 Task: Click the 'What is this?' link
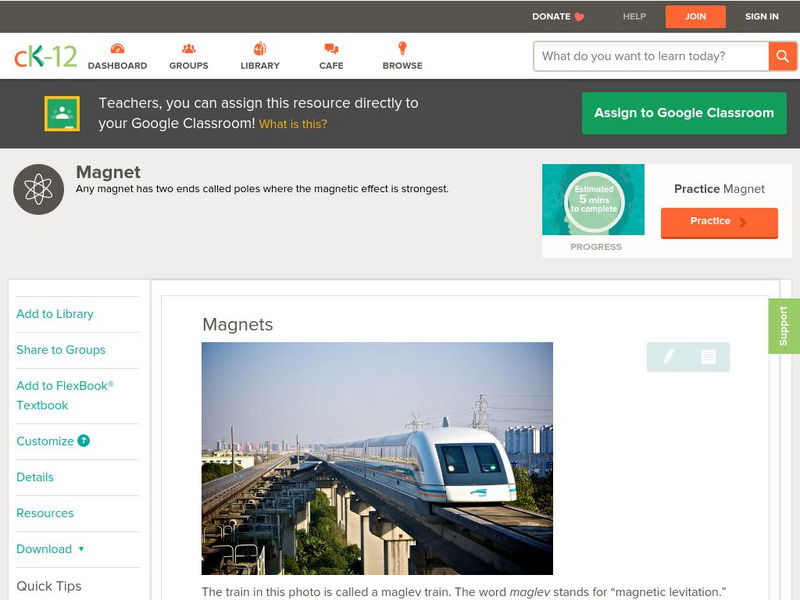click(293, 124)
